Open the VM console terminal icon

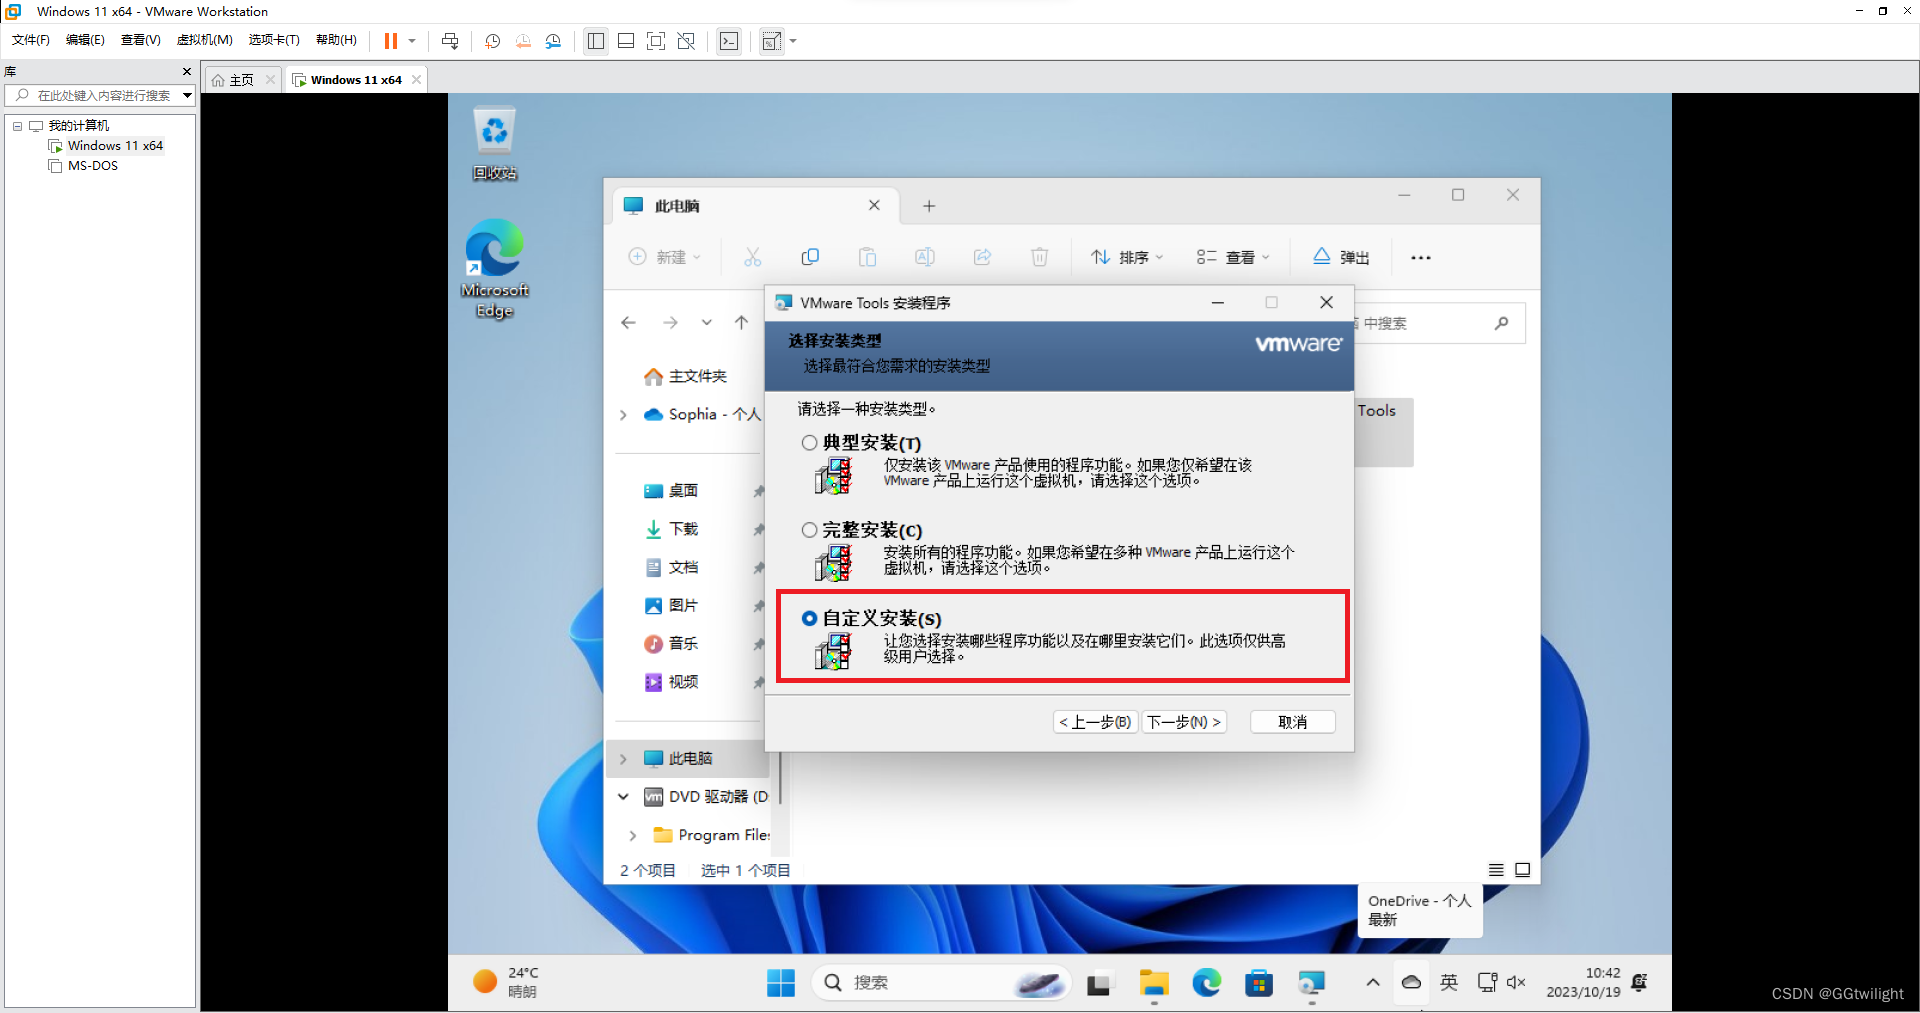click(x=729, y=41)
